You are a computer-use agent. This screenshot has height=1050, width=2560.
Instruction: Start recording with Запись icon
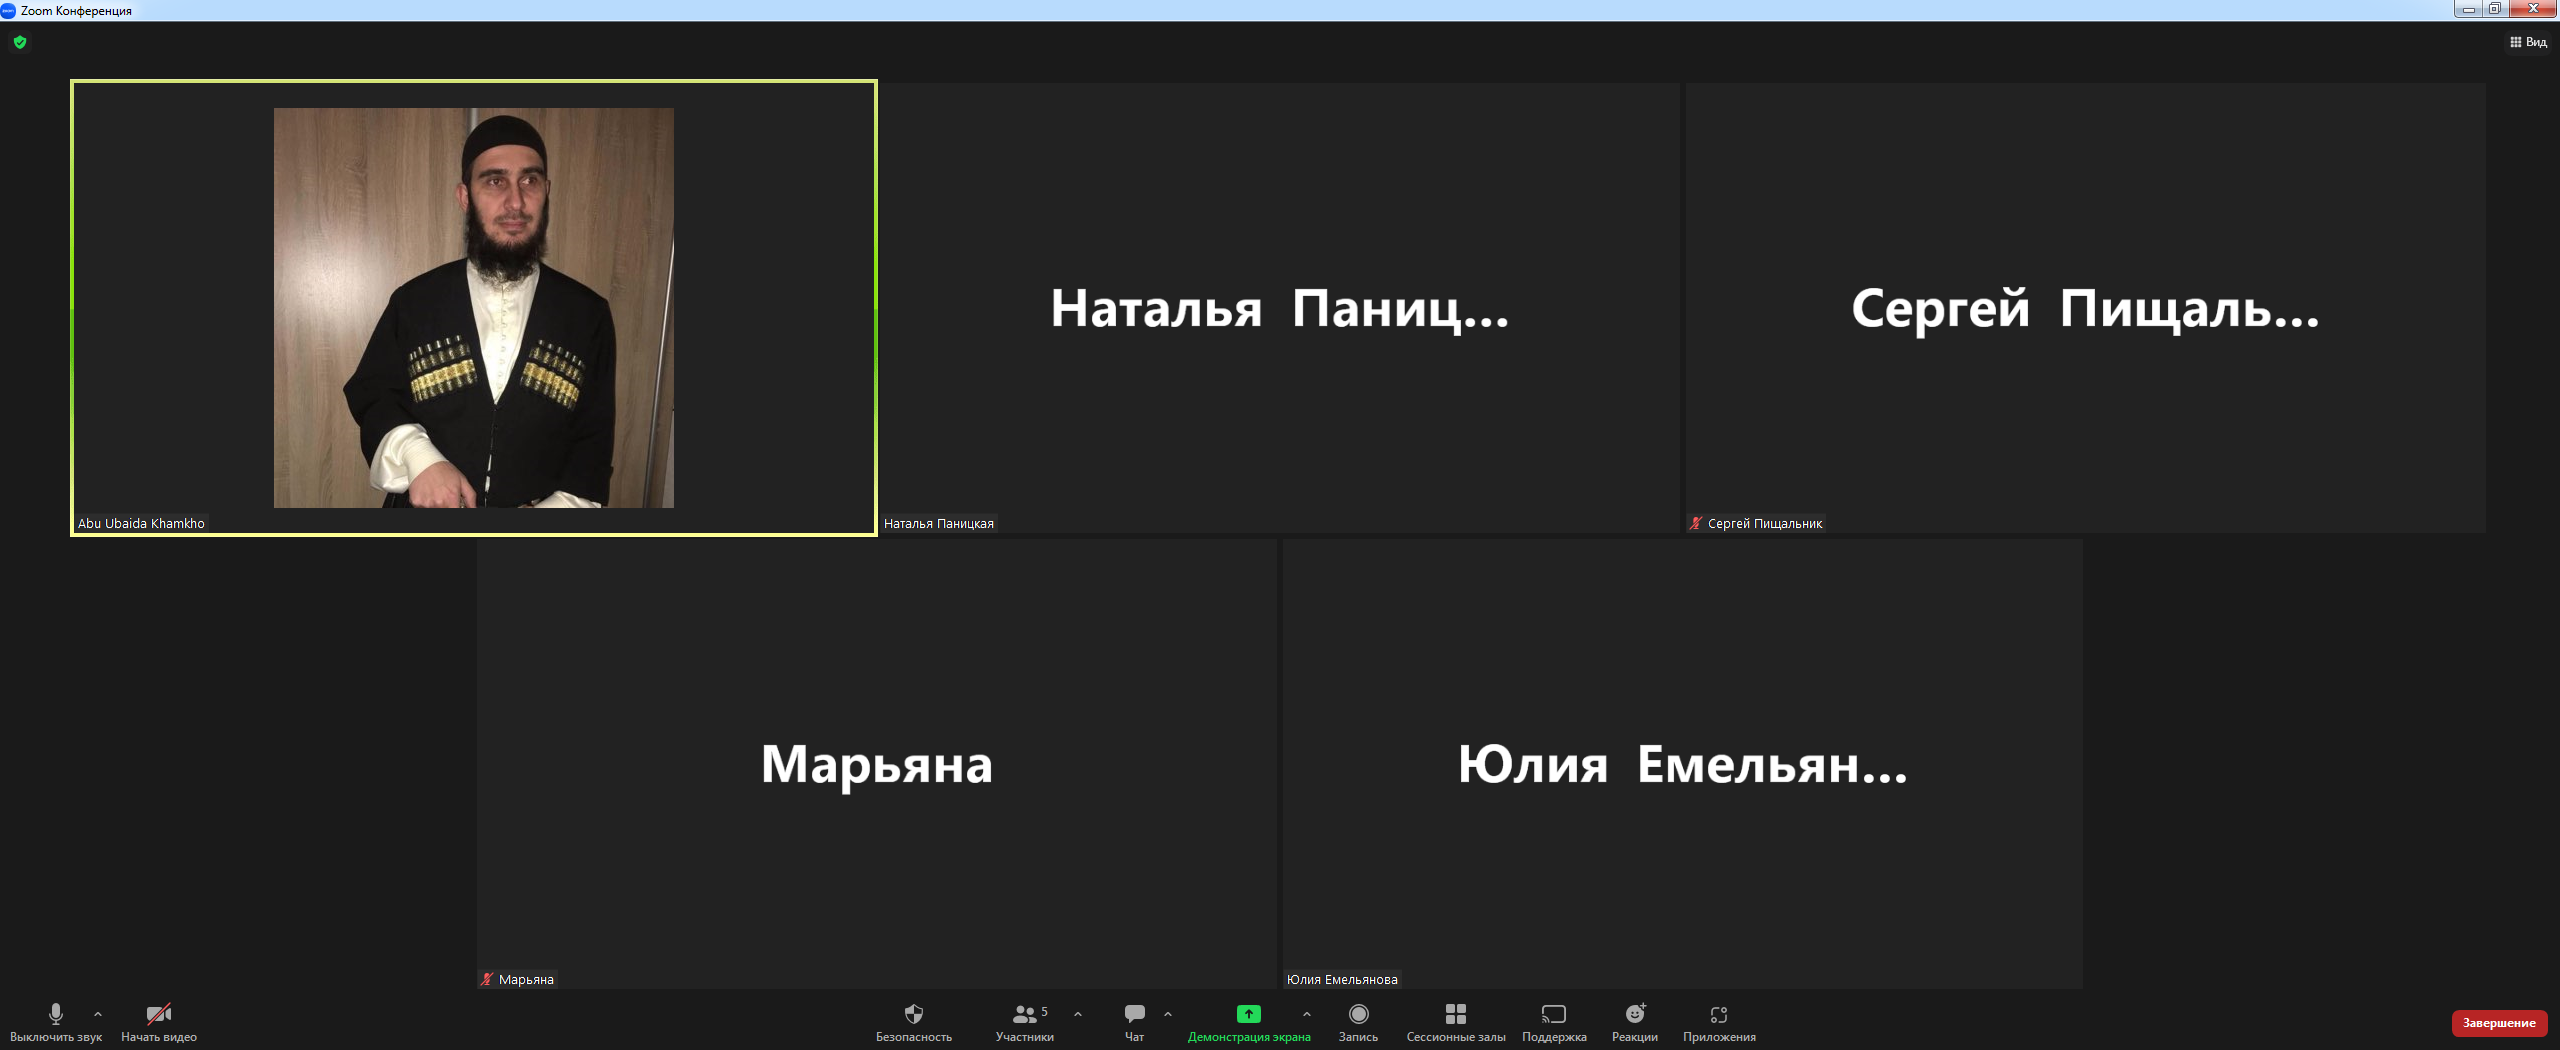click(1358, 1015)
